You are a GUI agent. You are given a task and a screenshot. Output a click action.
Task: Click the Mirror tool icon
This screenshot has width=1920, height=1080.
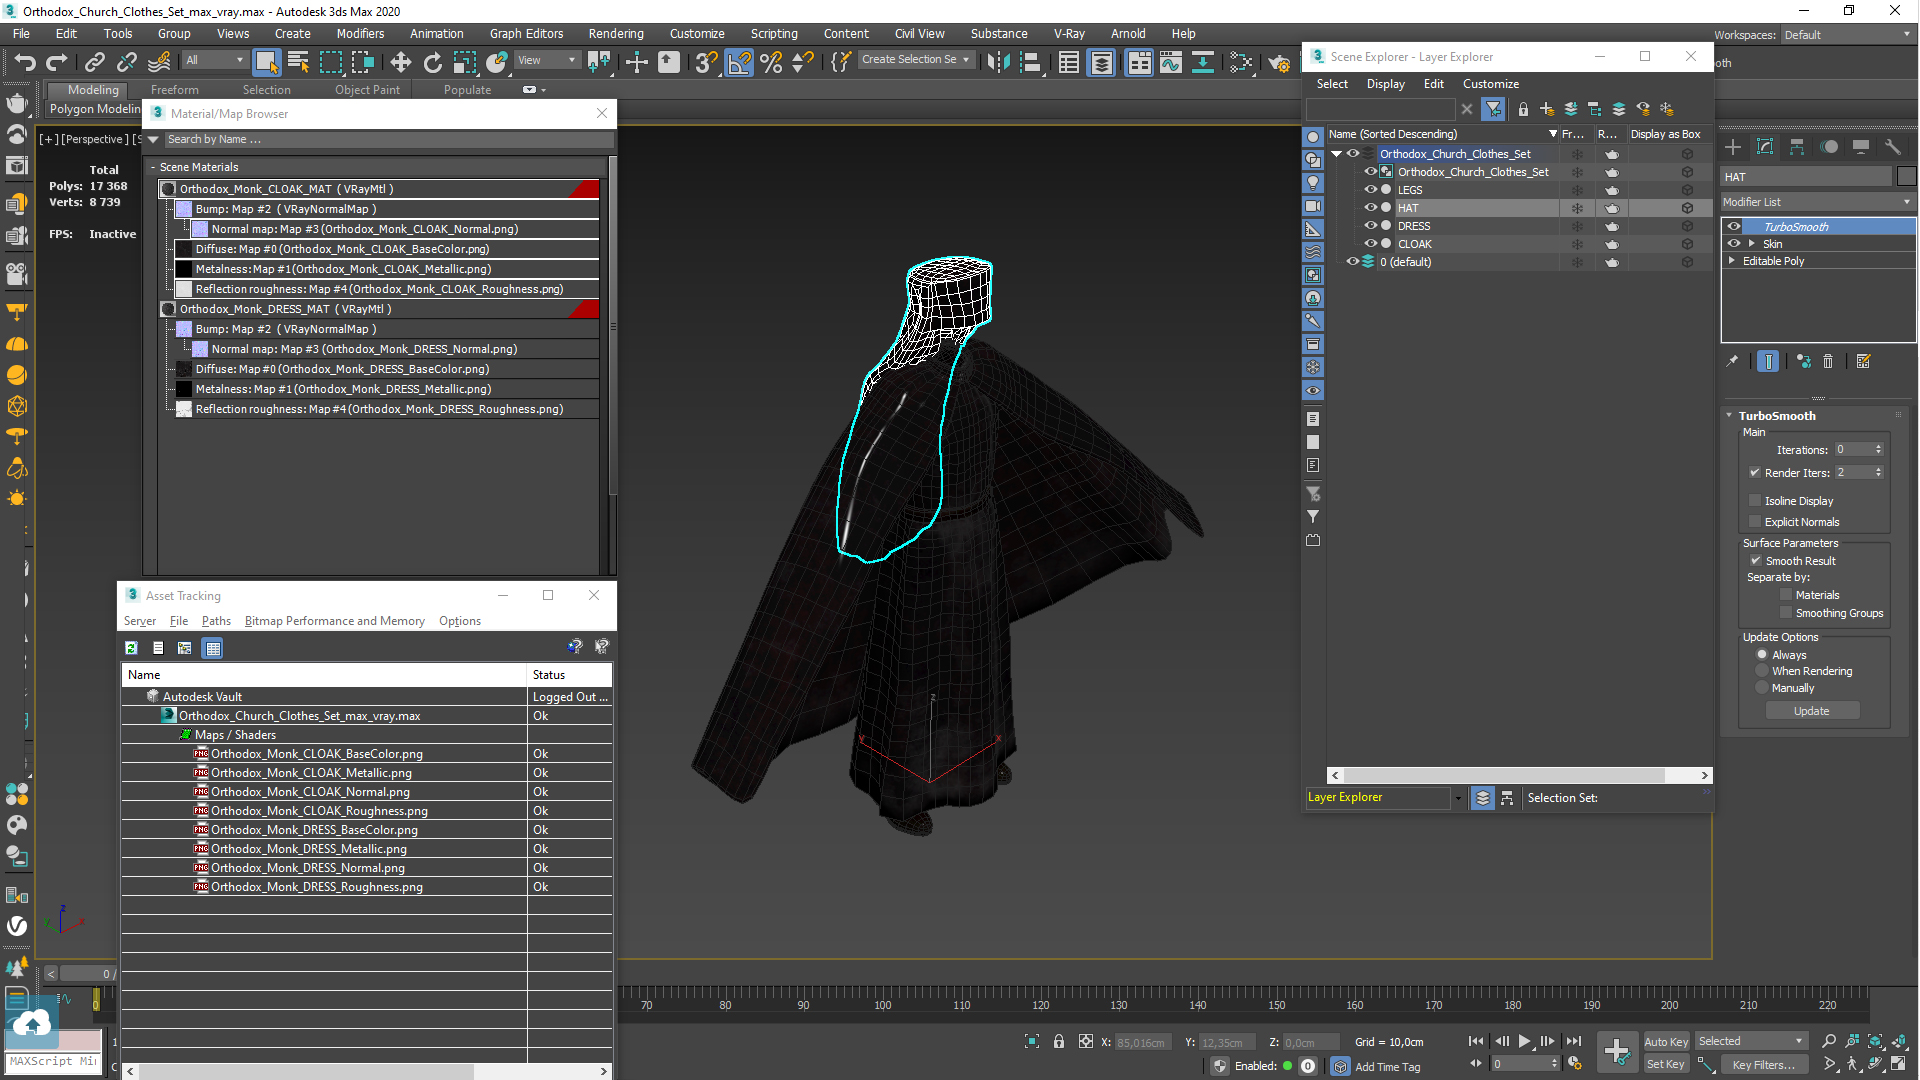[997, 62]
